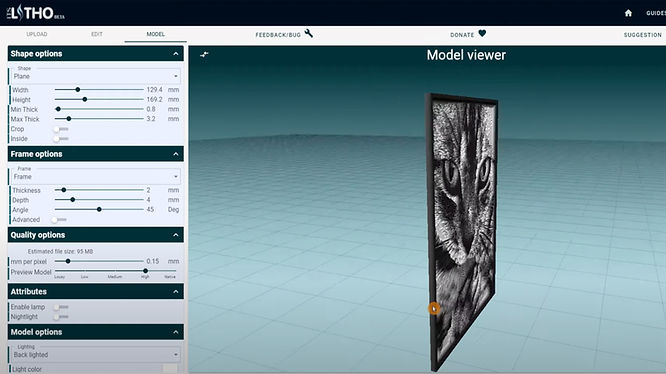Enable the lamp toggle
This screenshot has width=666, height=374.
pos(61,307)
